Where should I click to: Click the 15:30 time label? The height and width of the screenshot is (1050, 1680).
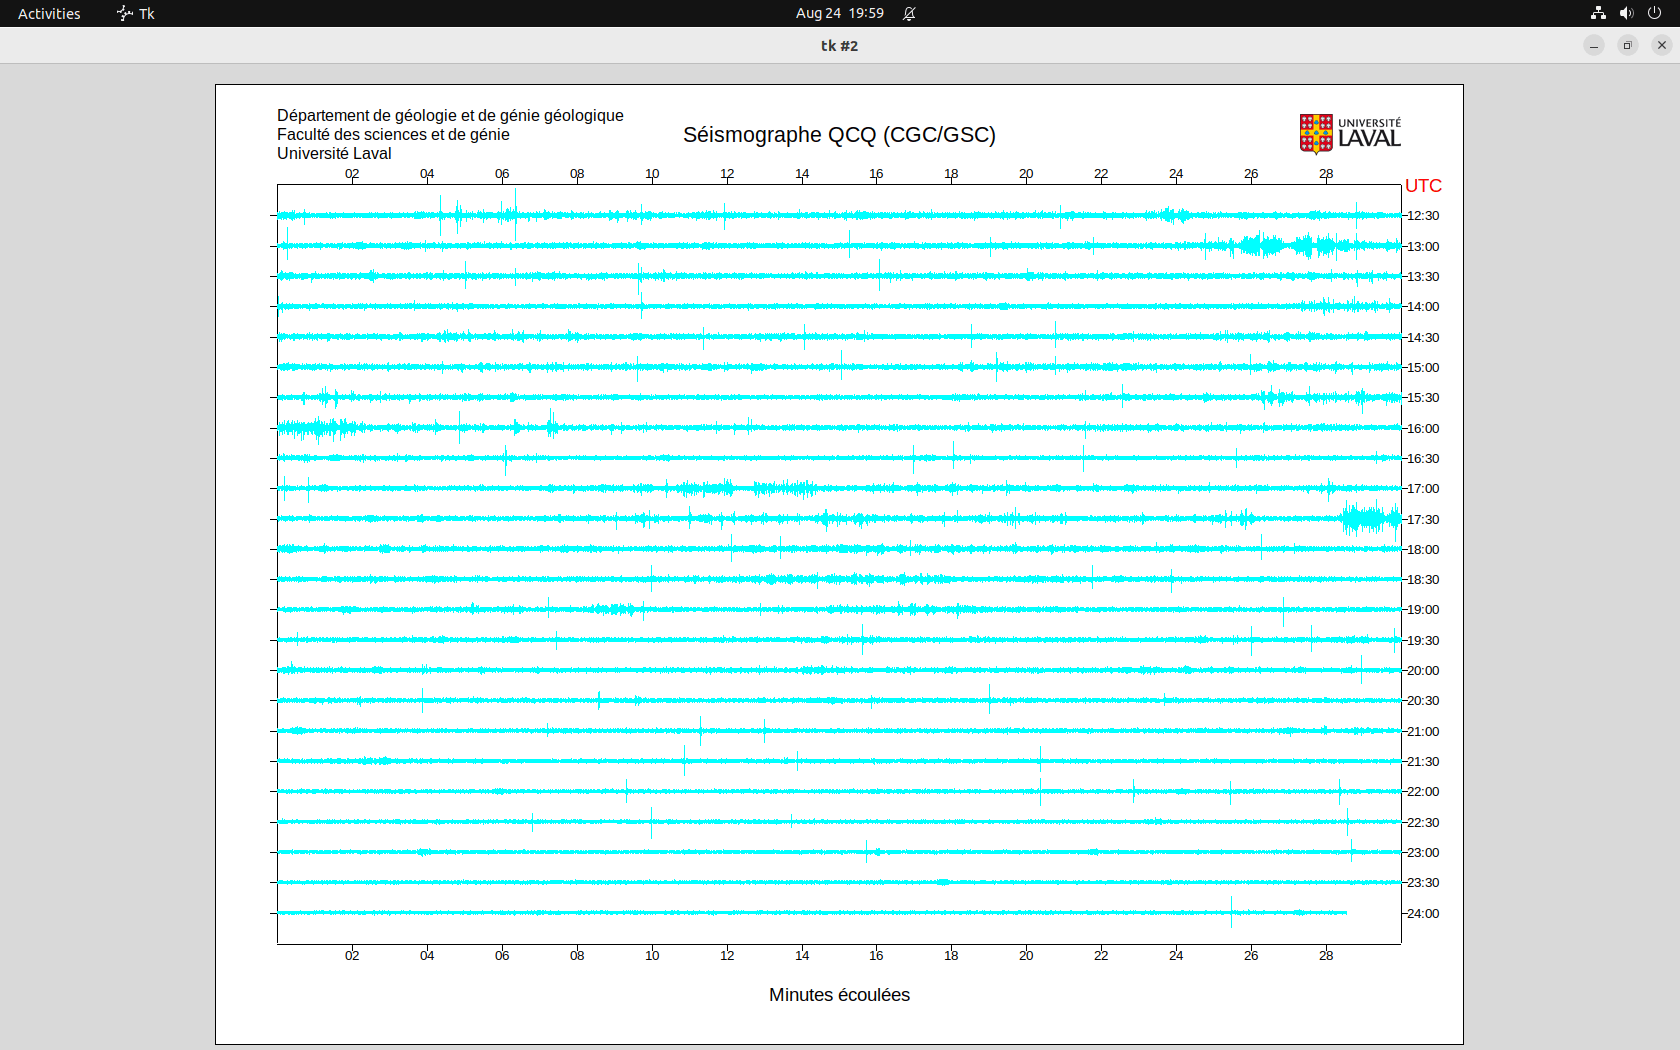1423,398
